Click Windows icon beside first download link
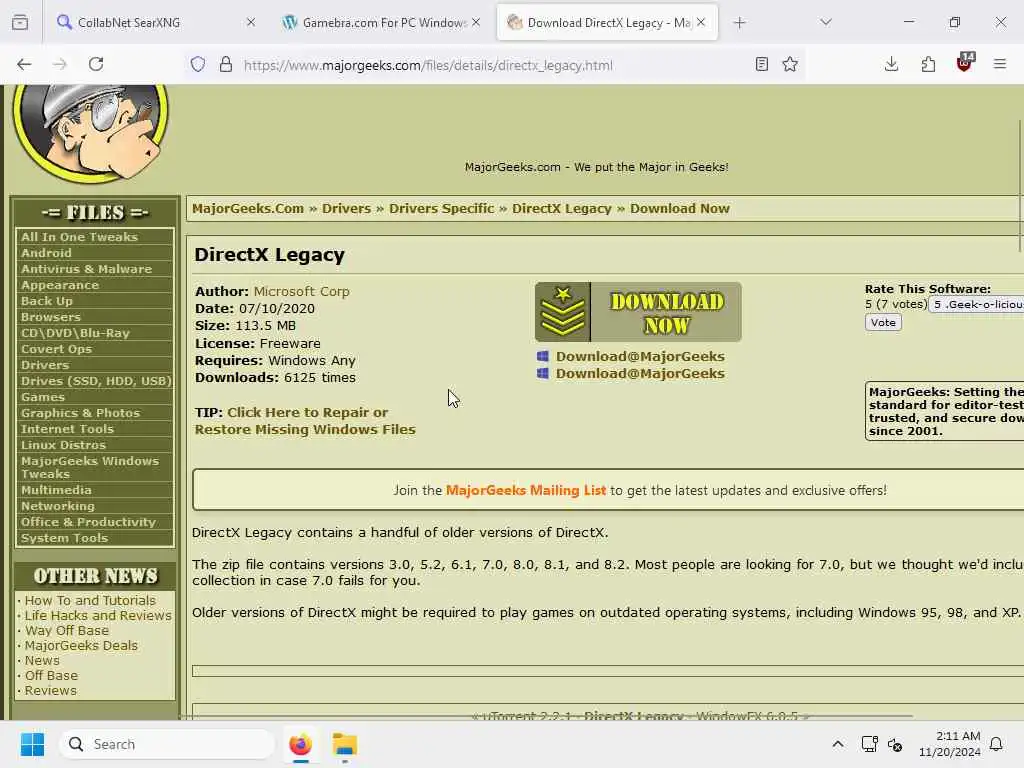 (x=543, y=357)
